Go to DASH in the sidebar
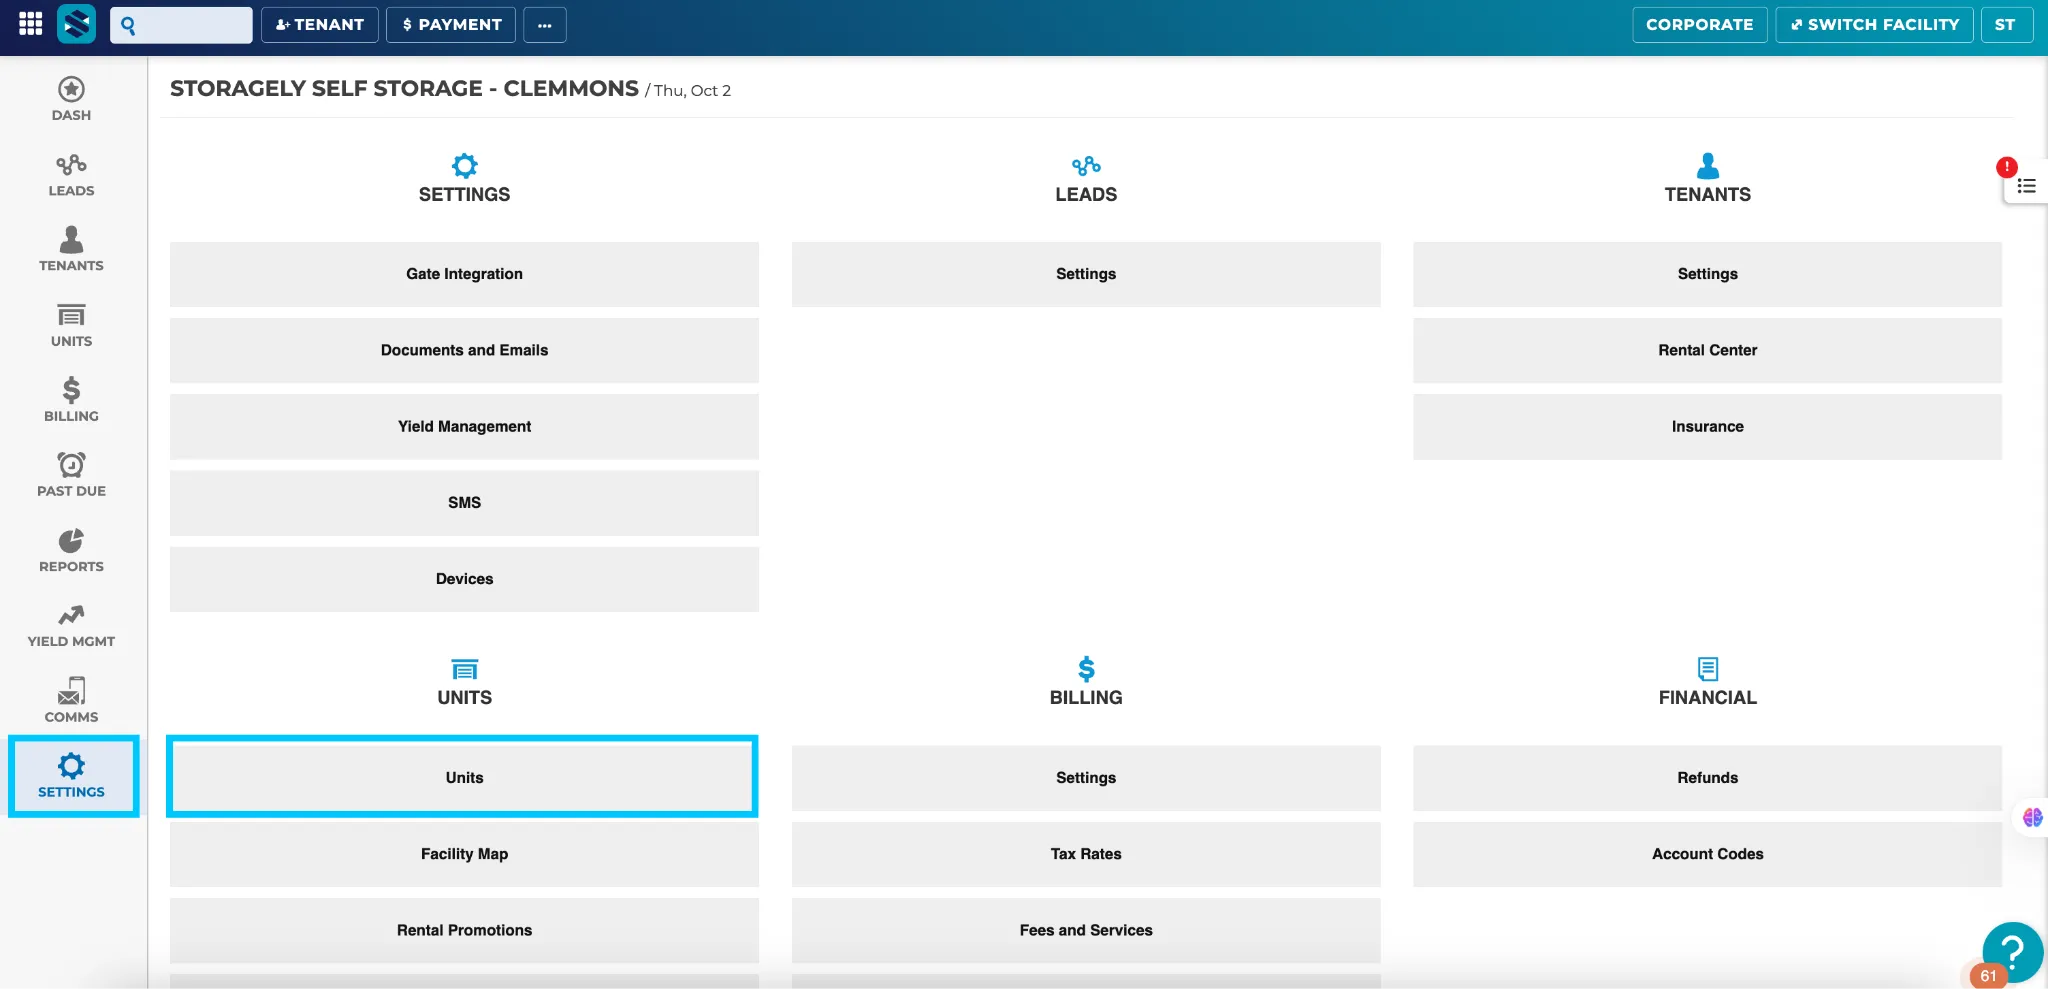The width and height of the screenshot is (2048, 989). pos(71,99)
